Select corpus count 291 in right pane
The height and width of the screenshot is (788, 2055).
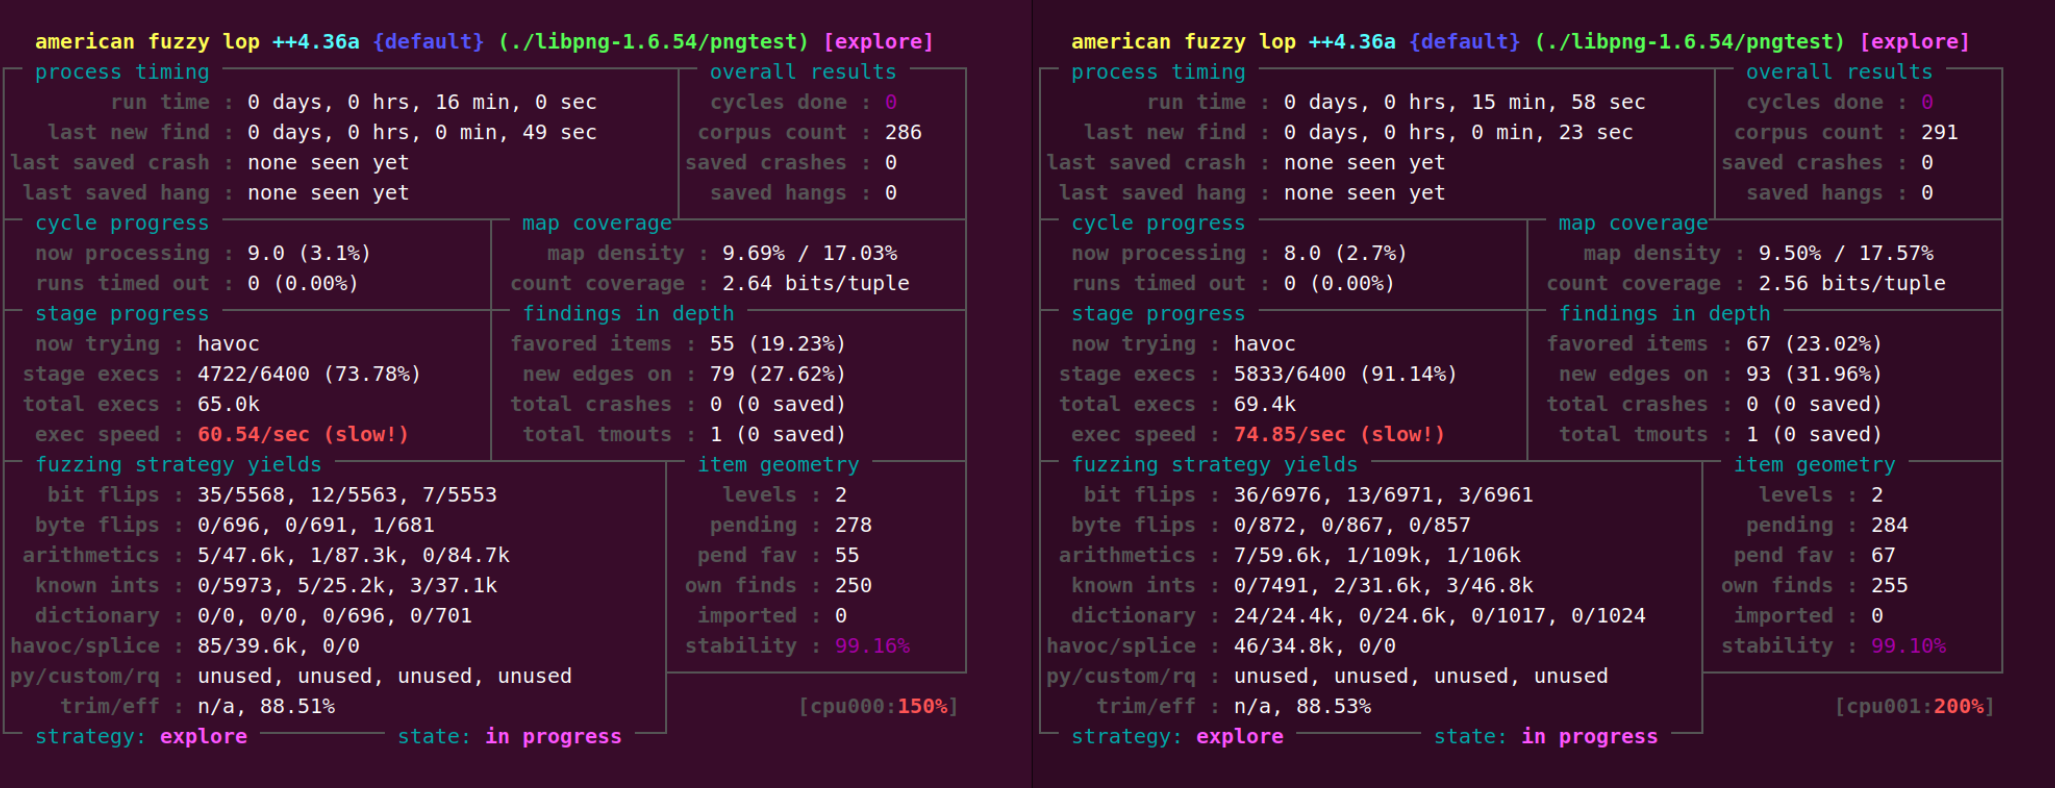coord(1939,132)
